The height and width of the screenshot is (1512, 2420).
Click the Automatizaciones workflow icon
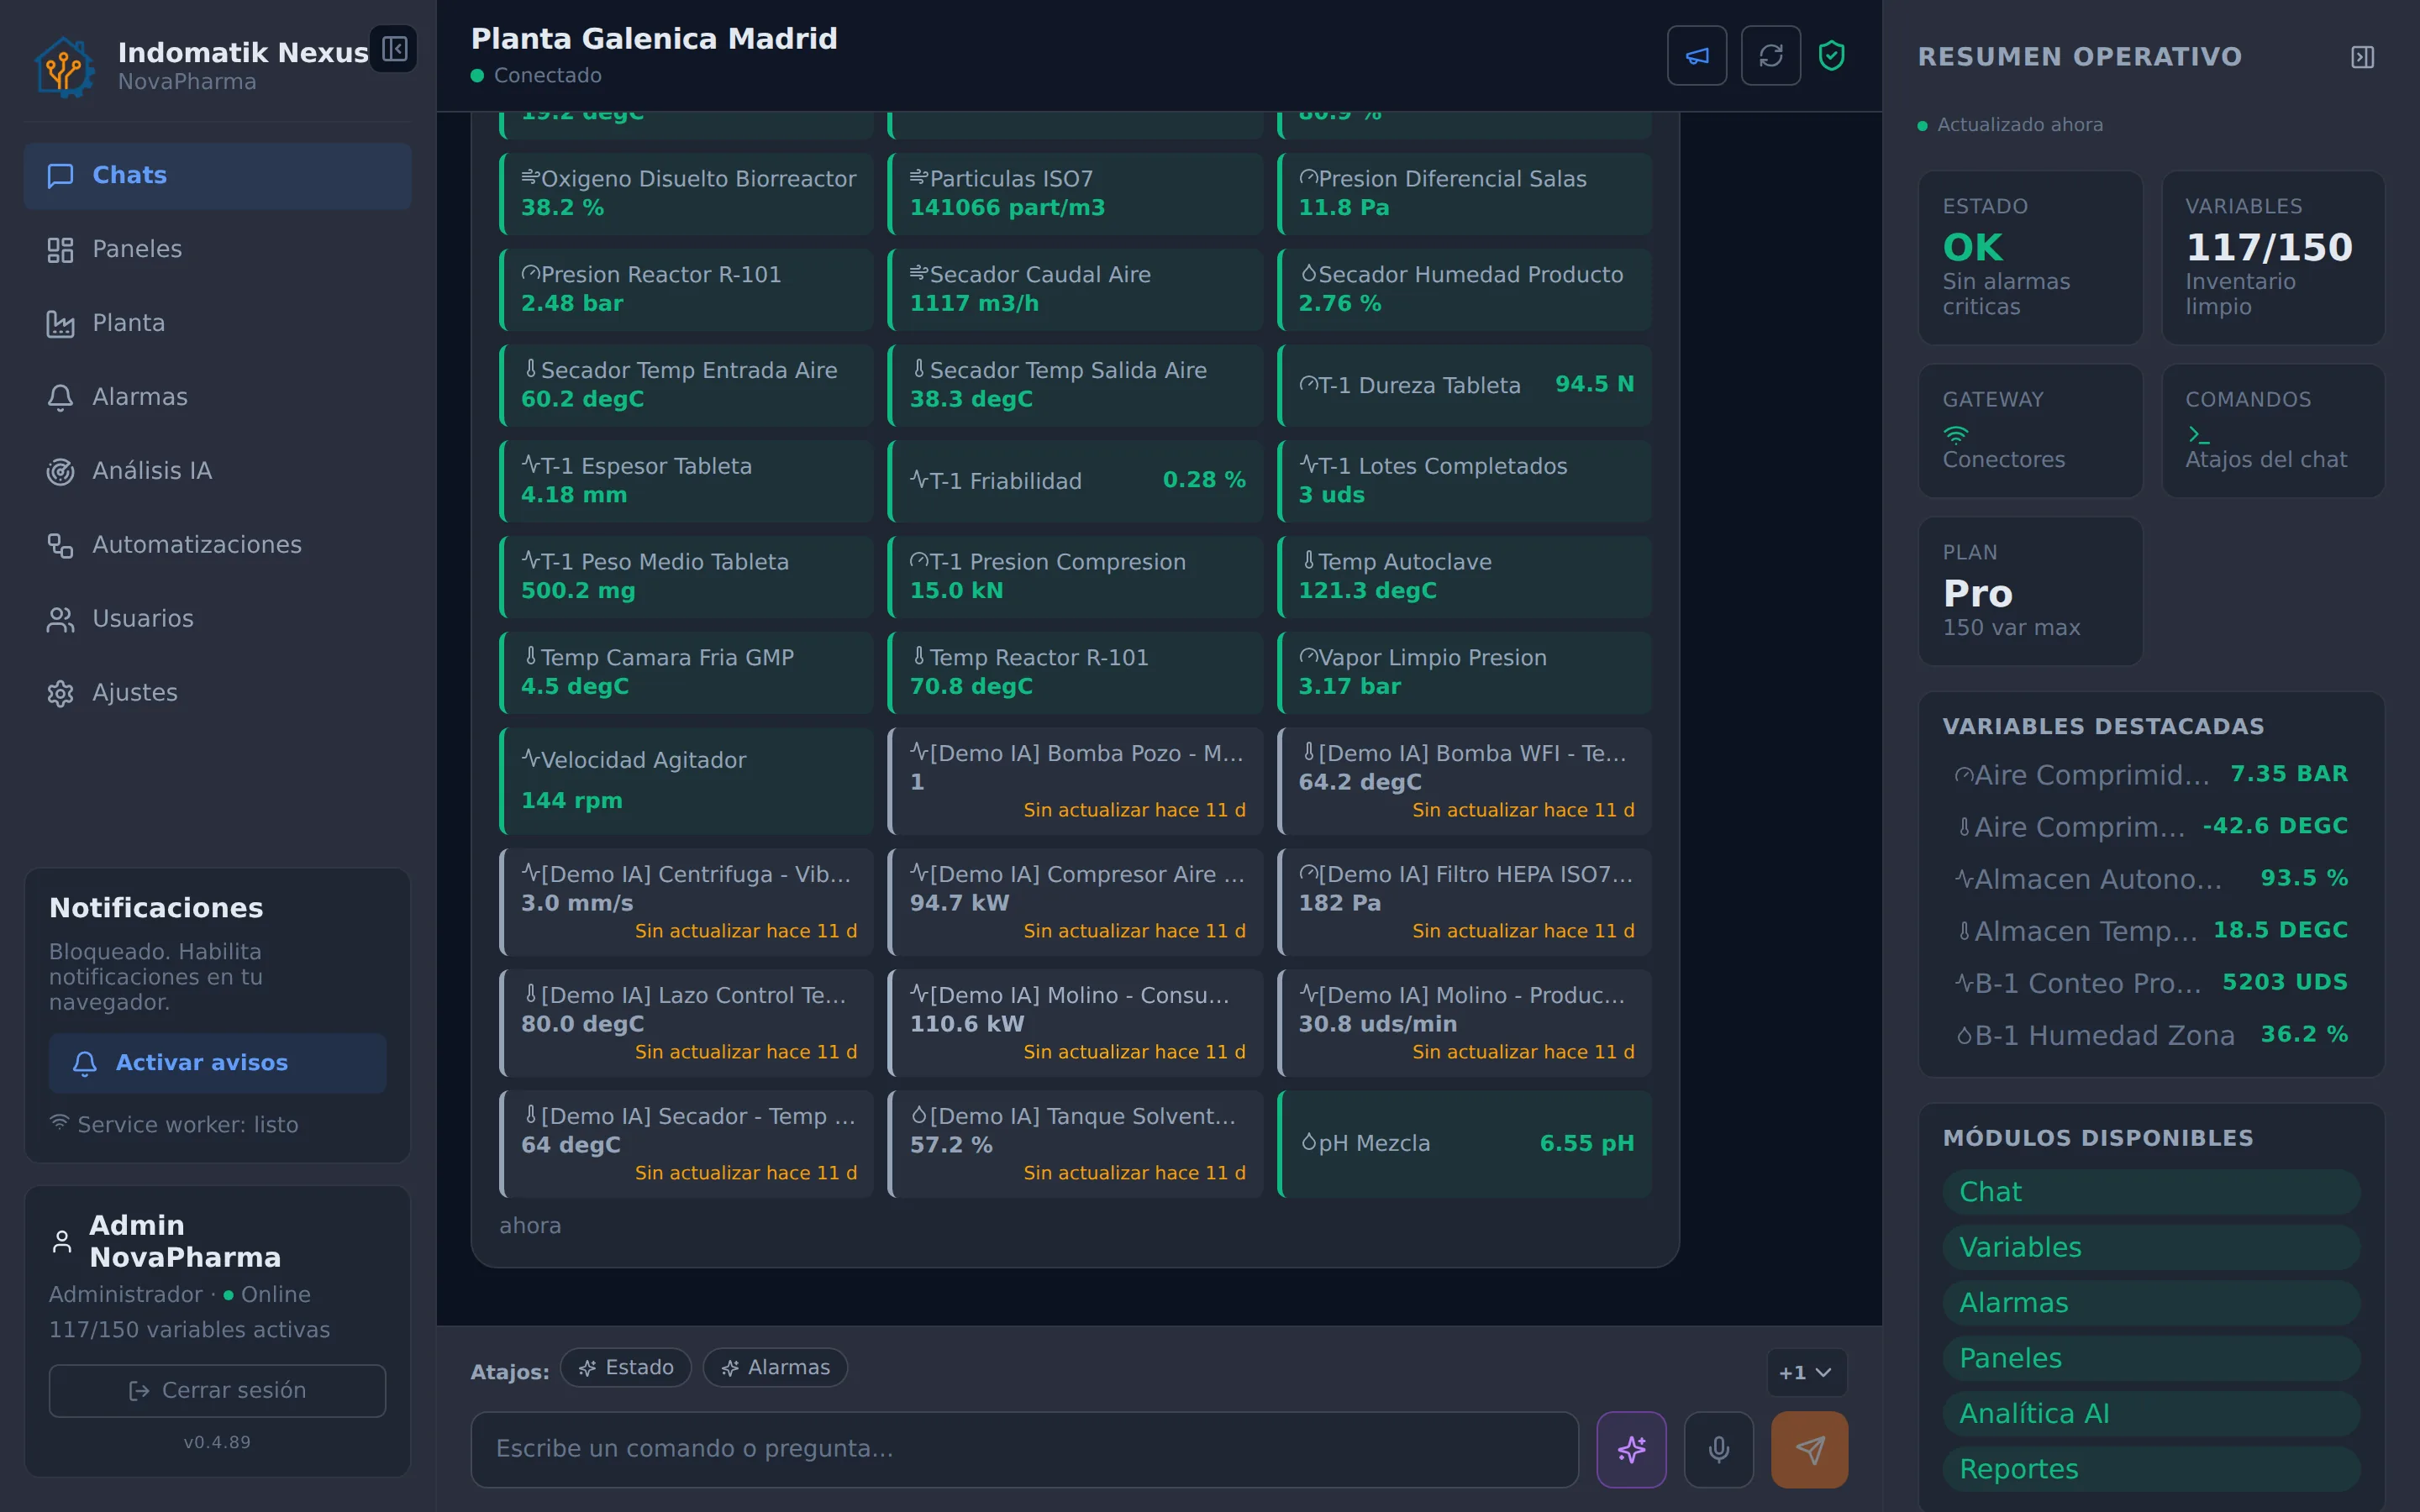pos(60,546)
